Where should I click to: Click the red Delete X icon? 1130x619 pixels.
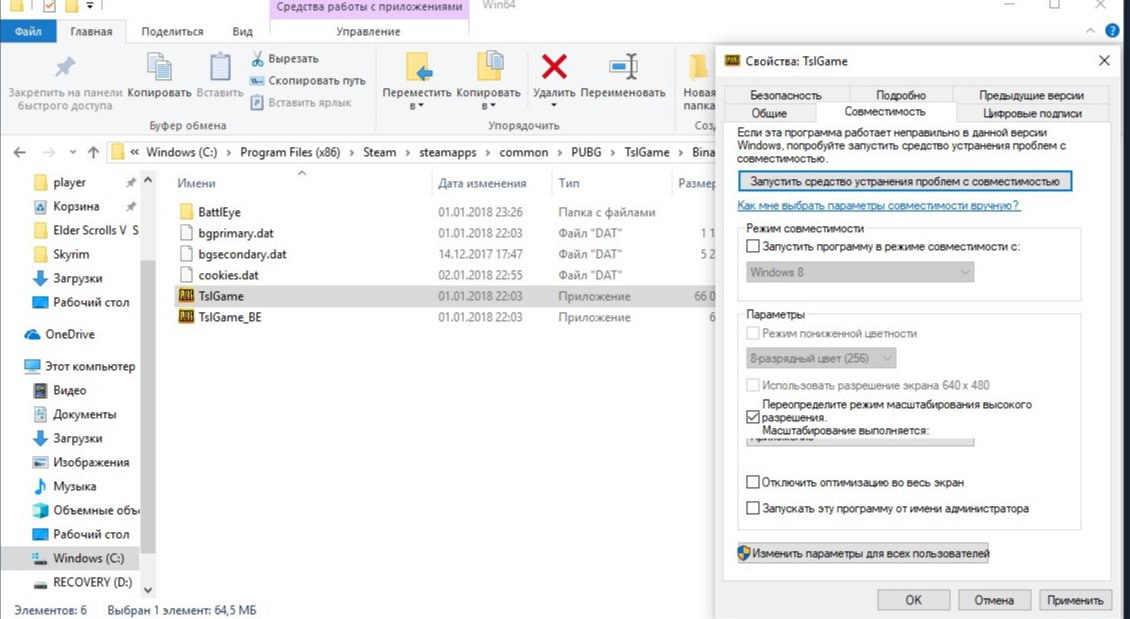[x=554, y=67]
